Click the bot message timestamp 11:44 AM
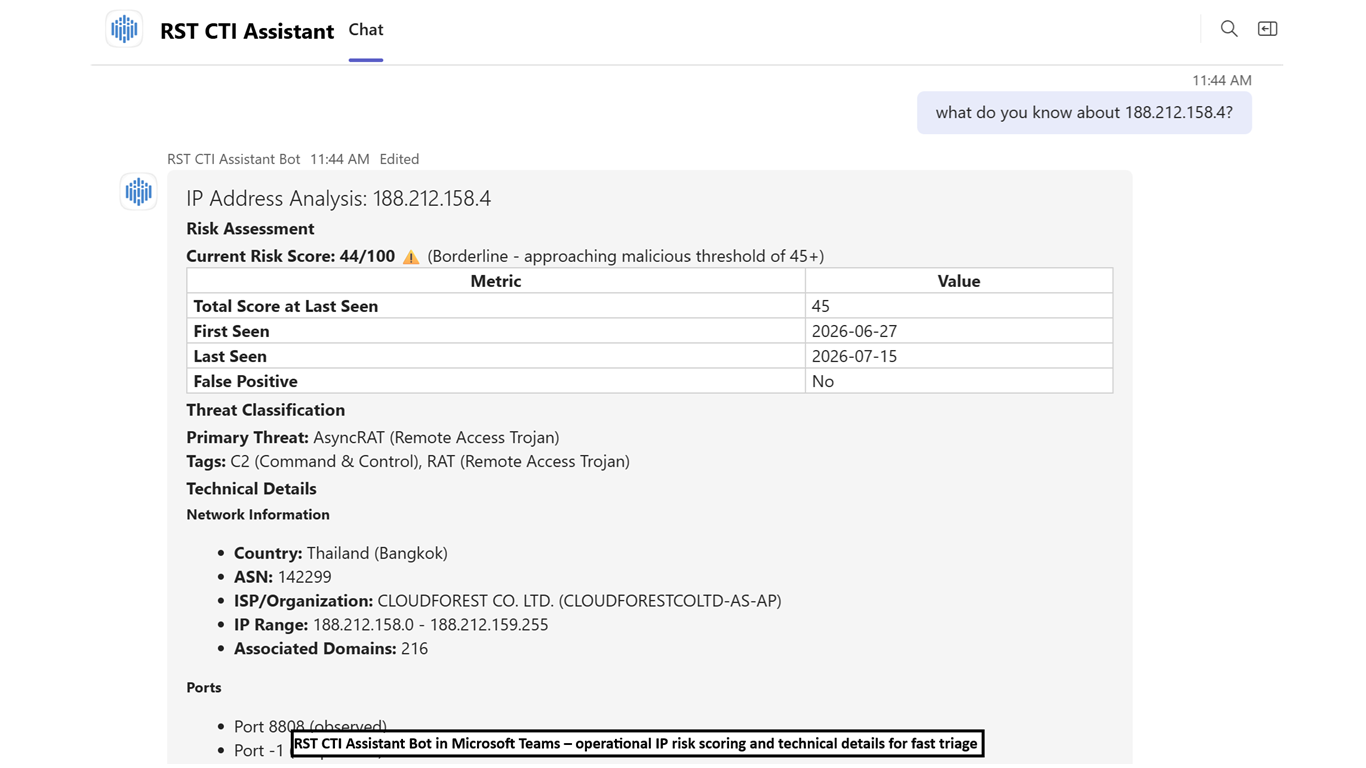The image size is (1366, 768). click(x=340, y=159)
